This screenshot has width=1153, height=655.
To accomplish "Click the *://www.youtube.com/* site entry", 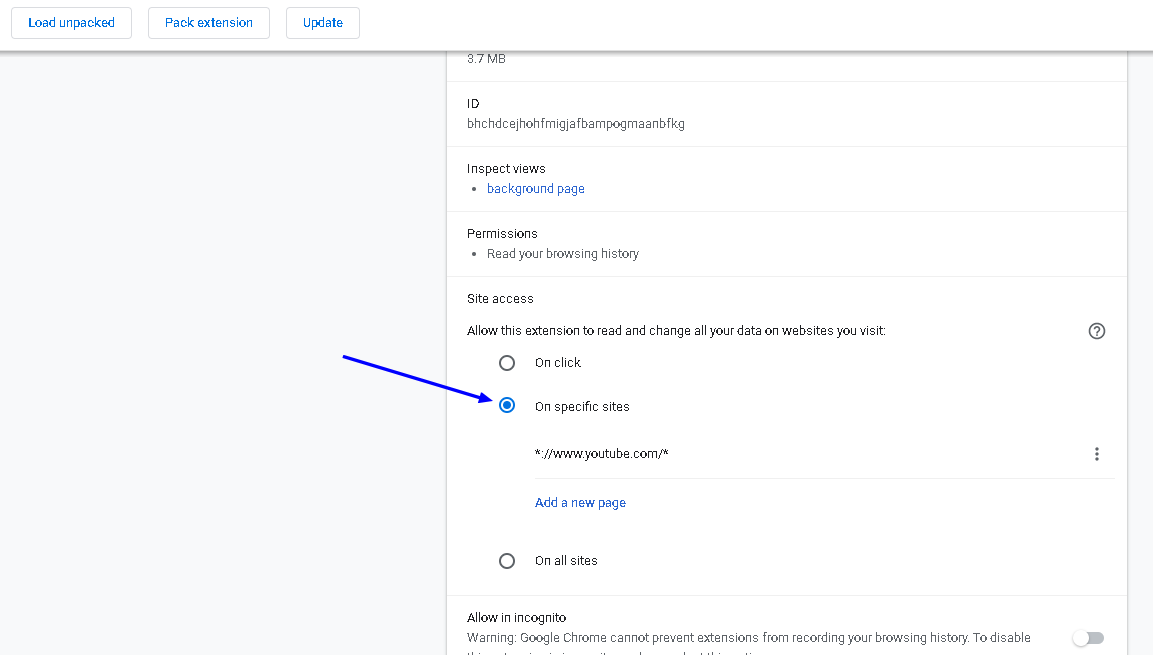I will pyautogui.click(x=602, y=454).
